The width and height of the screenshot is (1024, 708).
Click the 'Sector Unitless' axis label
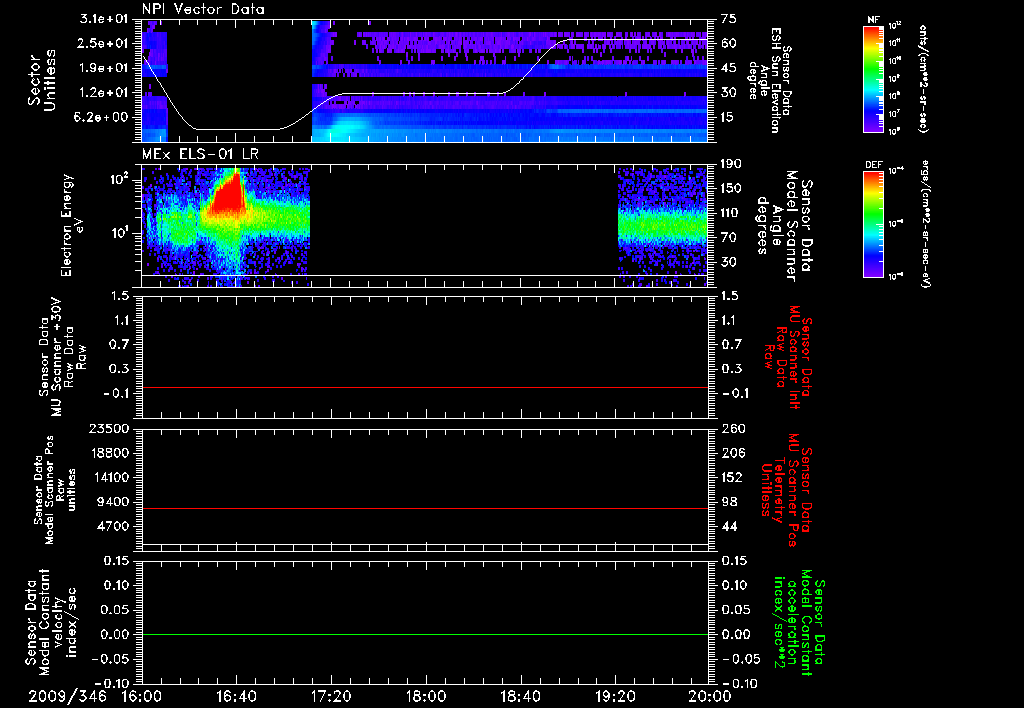pyautogui.click(x=42, y=80)
